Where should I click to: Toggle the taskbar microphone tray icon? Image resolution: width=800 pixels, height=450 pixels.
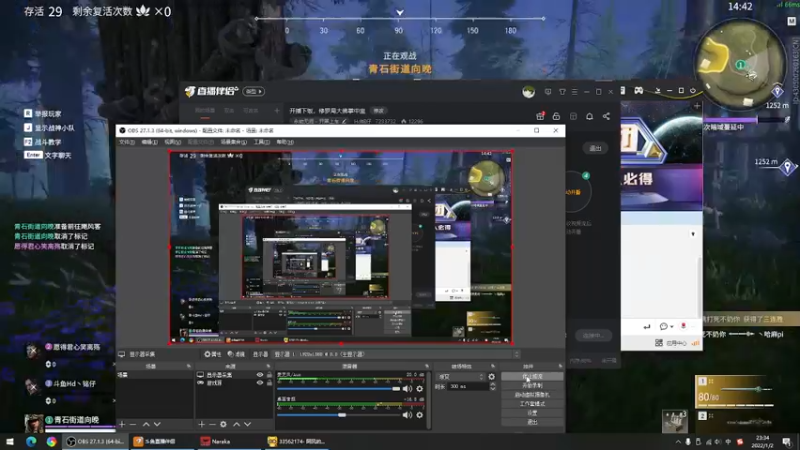click(x=688, y=442)
